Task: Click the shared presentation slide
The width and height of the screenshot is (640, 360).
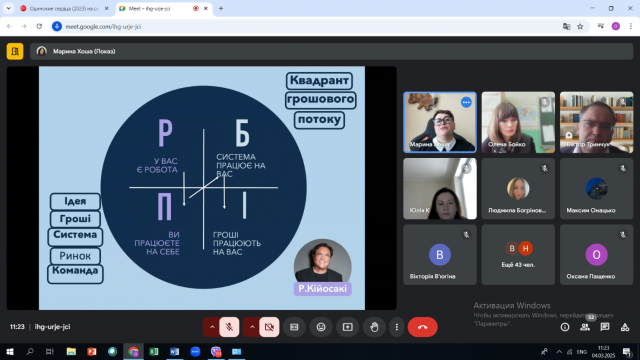Action: click(x=202, y=188)
